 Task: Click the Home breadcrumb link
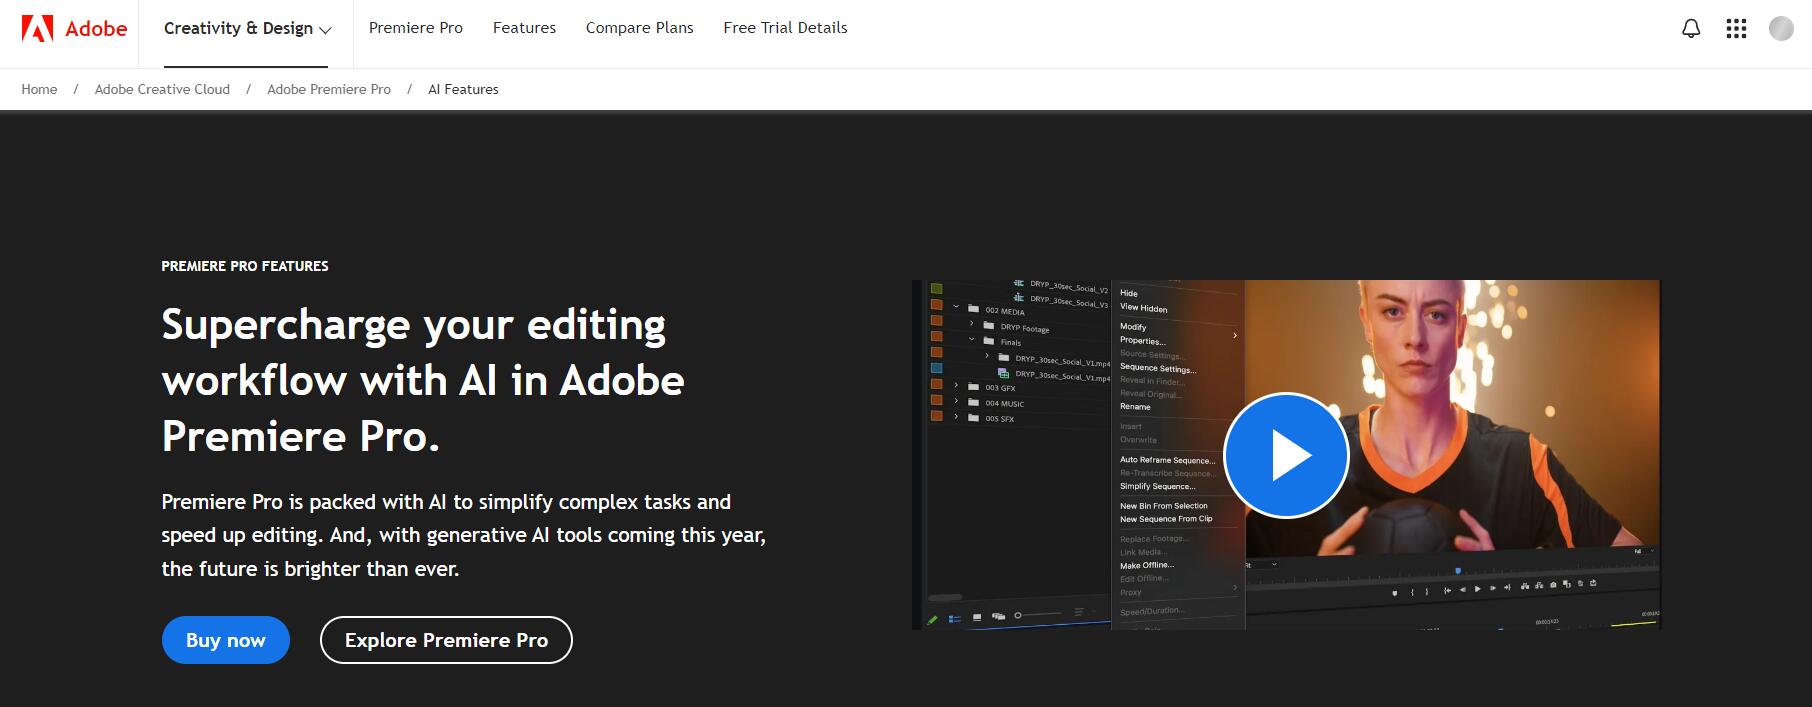39,89
